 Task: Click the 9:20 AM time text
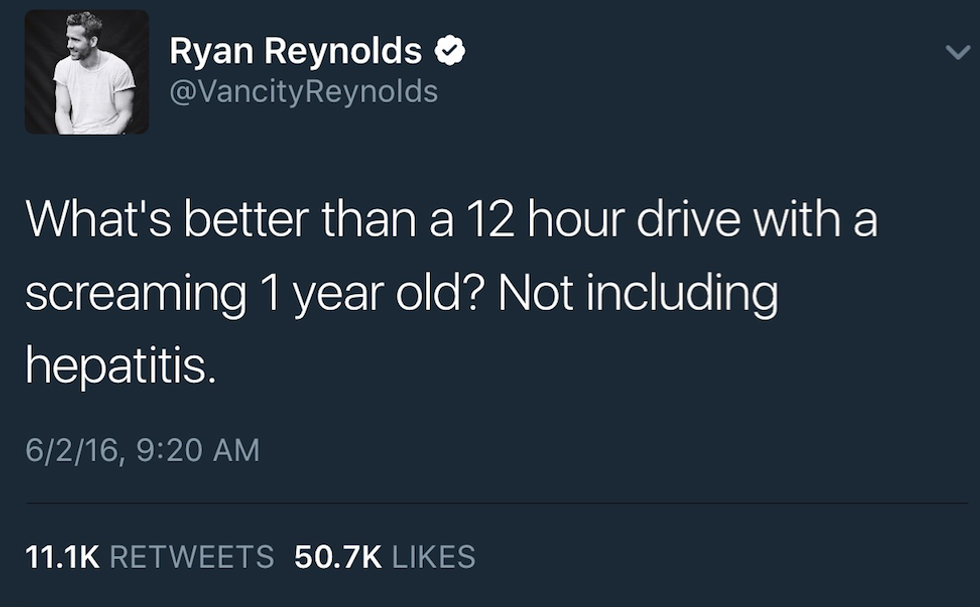[194, 450]
